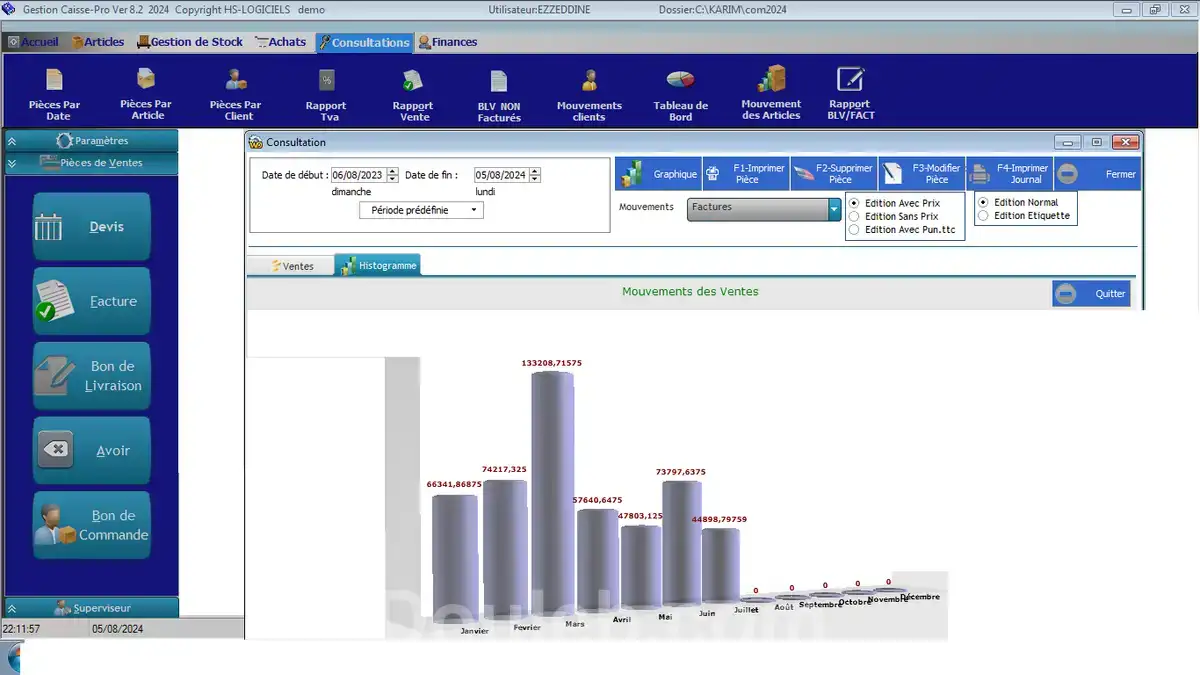The height and width of the screenshot is (675, 1200).
Task: Open Mouvements clients
Action: coord(589,92)
